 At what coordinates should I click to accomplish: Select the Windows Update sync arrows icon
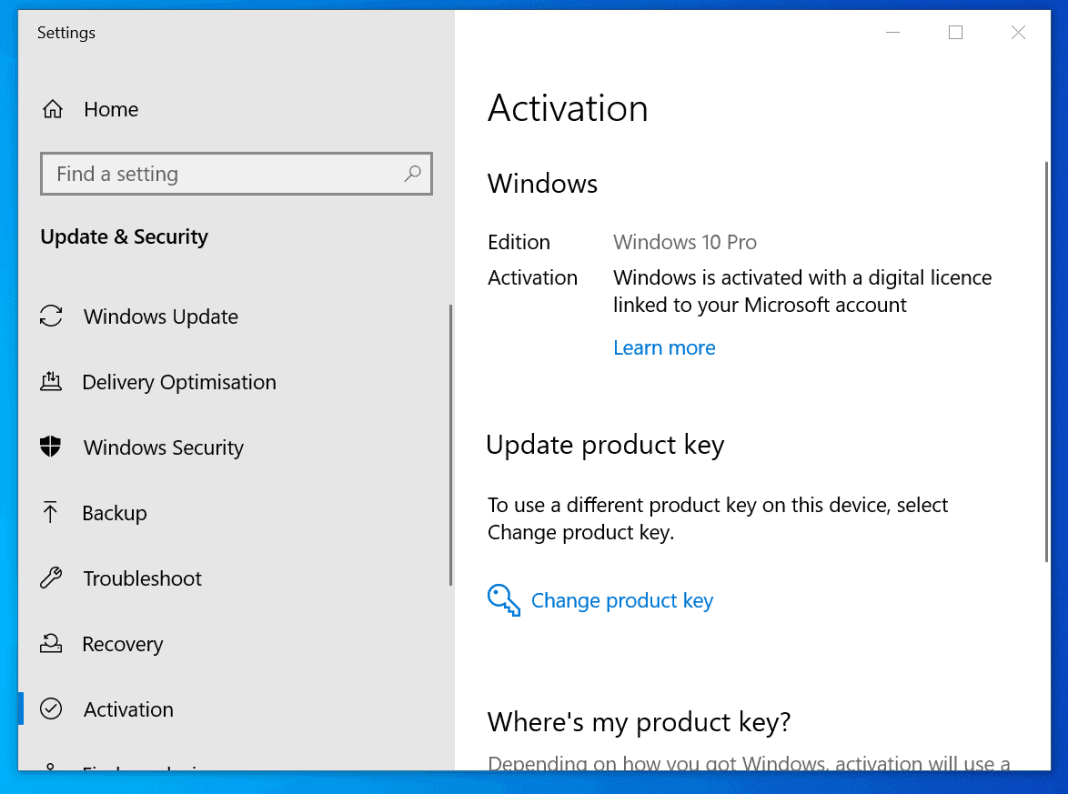[x=51, y=316]
